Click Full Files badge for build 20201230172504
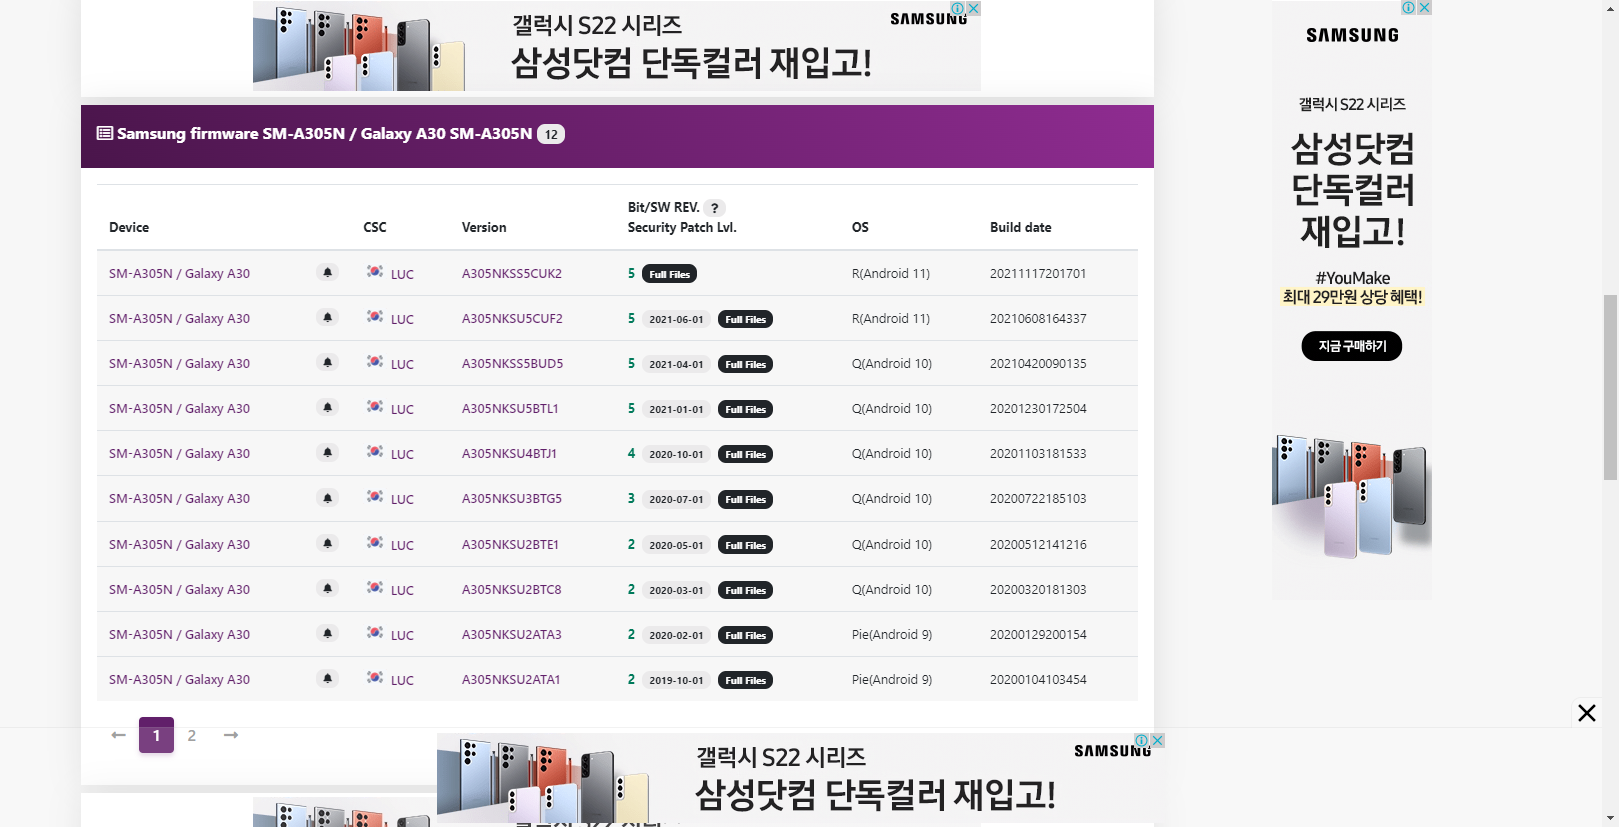Viewport: 1619px width, 827px height. pos(745,409)
